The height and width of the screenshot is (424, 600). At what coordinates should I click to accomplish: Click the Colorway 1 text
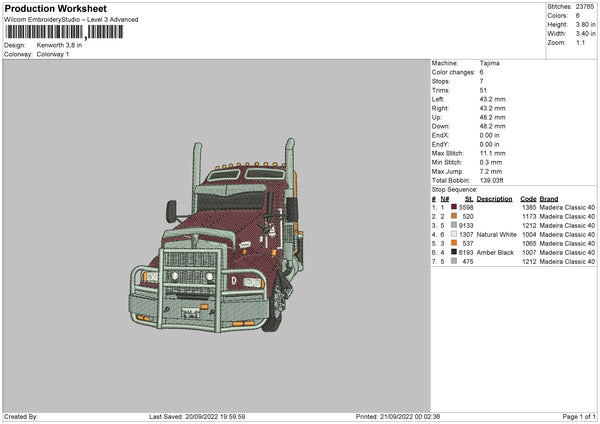point(53,54)
